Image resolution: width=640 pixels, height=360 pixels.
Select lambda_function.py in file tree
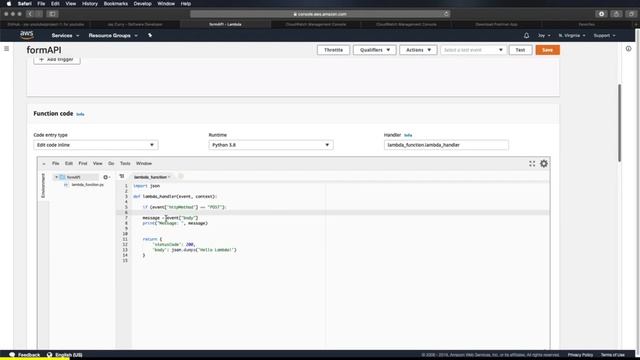(x=87, y=185)
